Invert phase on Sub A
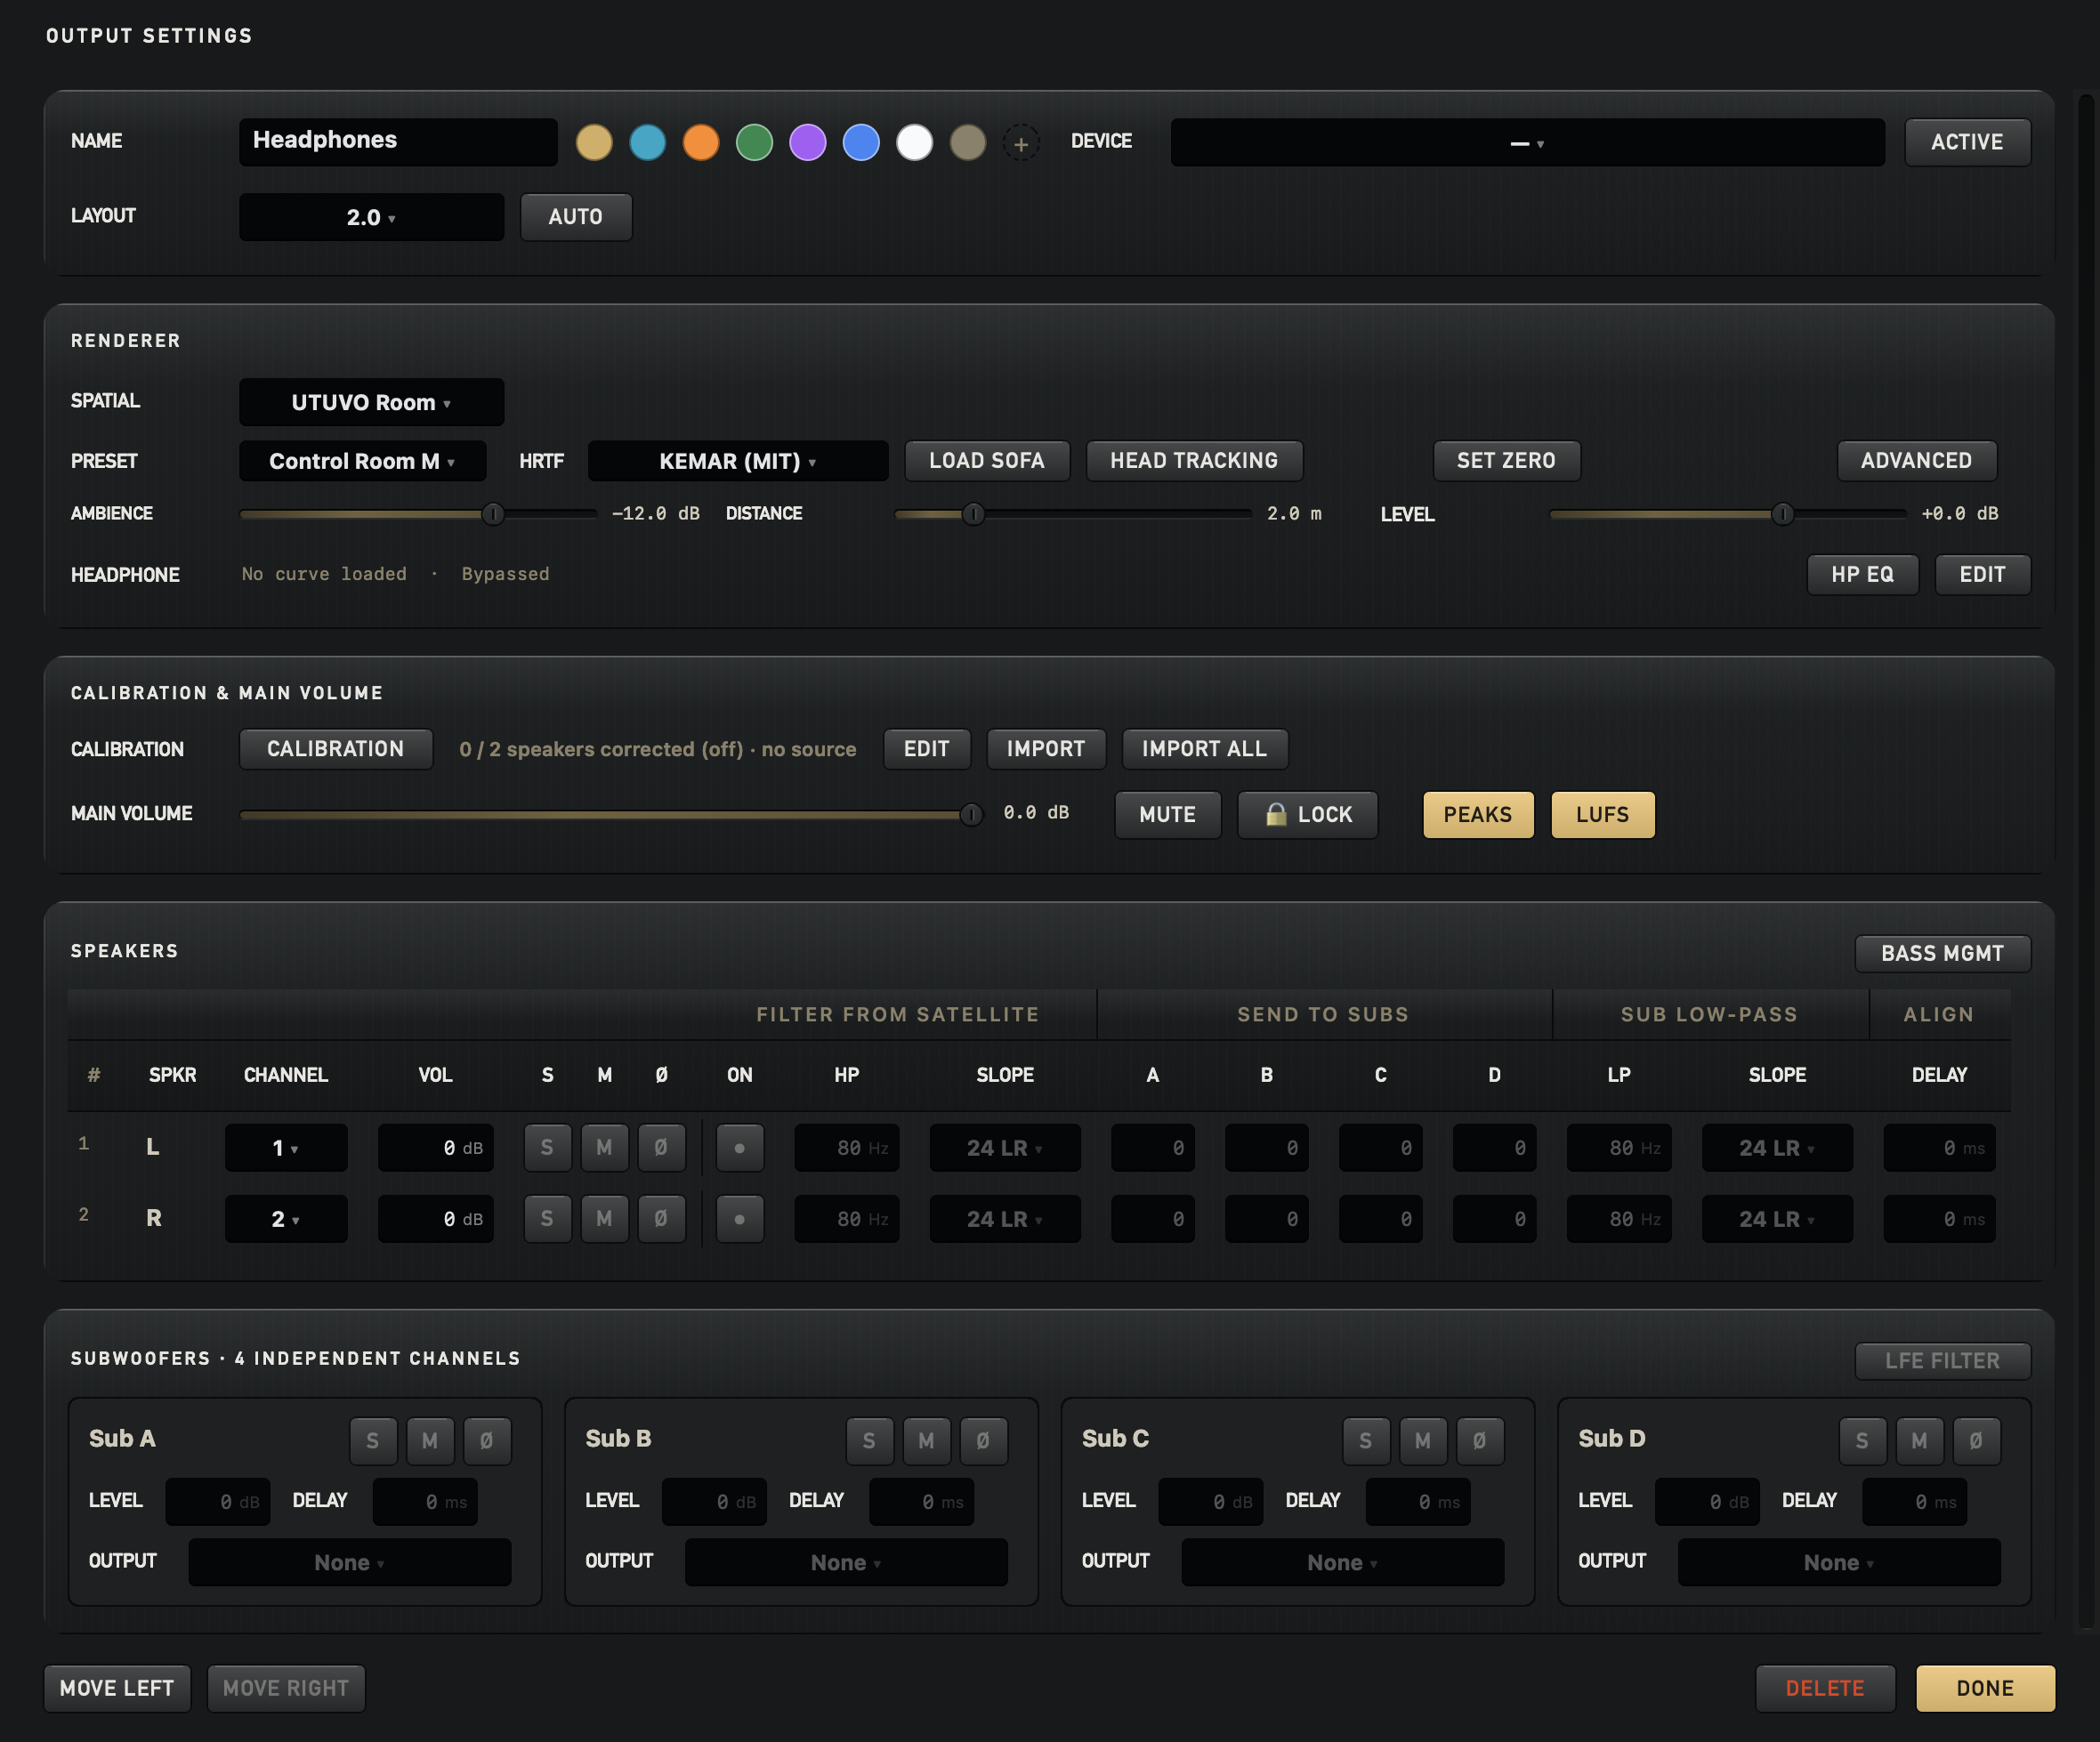The height and width of the screenshot is (1742, 2100). 487,1441
